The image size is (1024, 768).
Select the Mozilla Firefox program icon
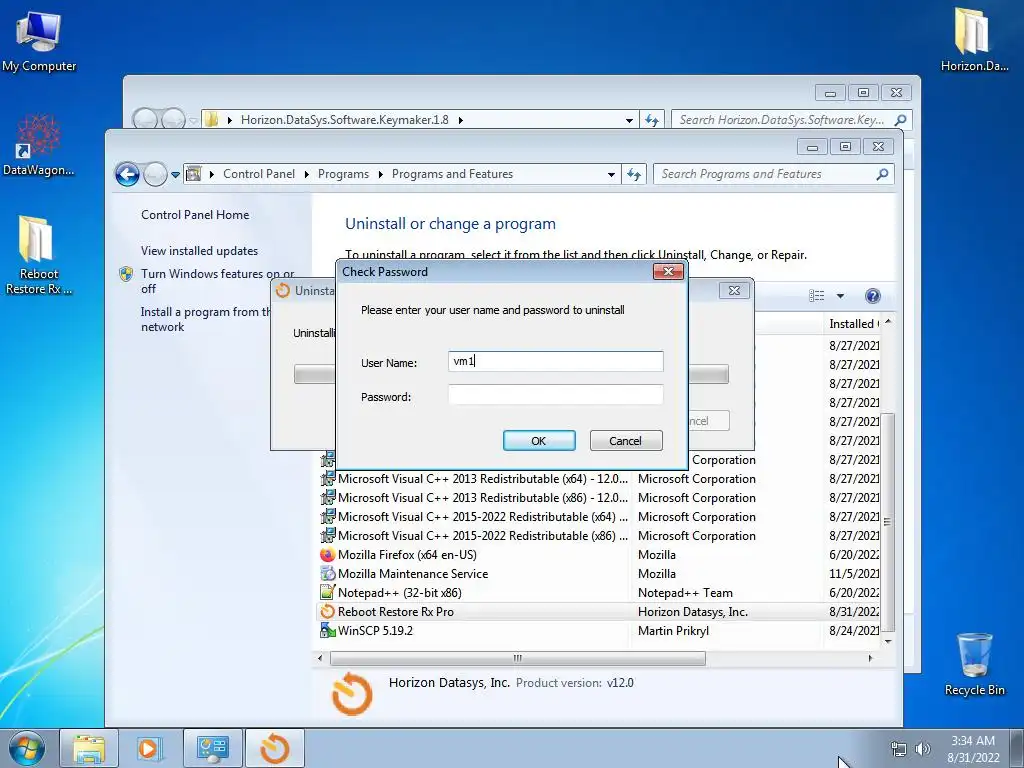coord(327,555)
